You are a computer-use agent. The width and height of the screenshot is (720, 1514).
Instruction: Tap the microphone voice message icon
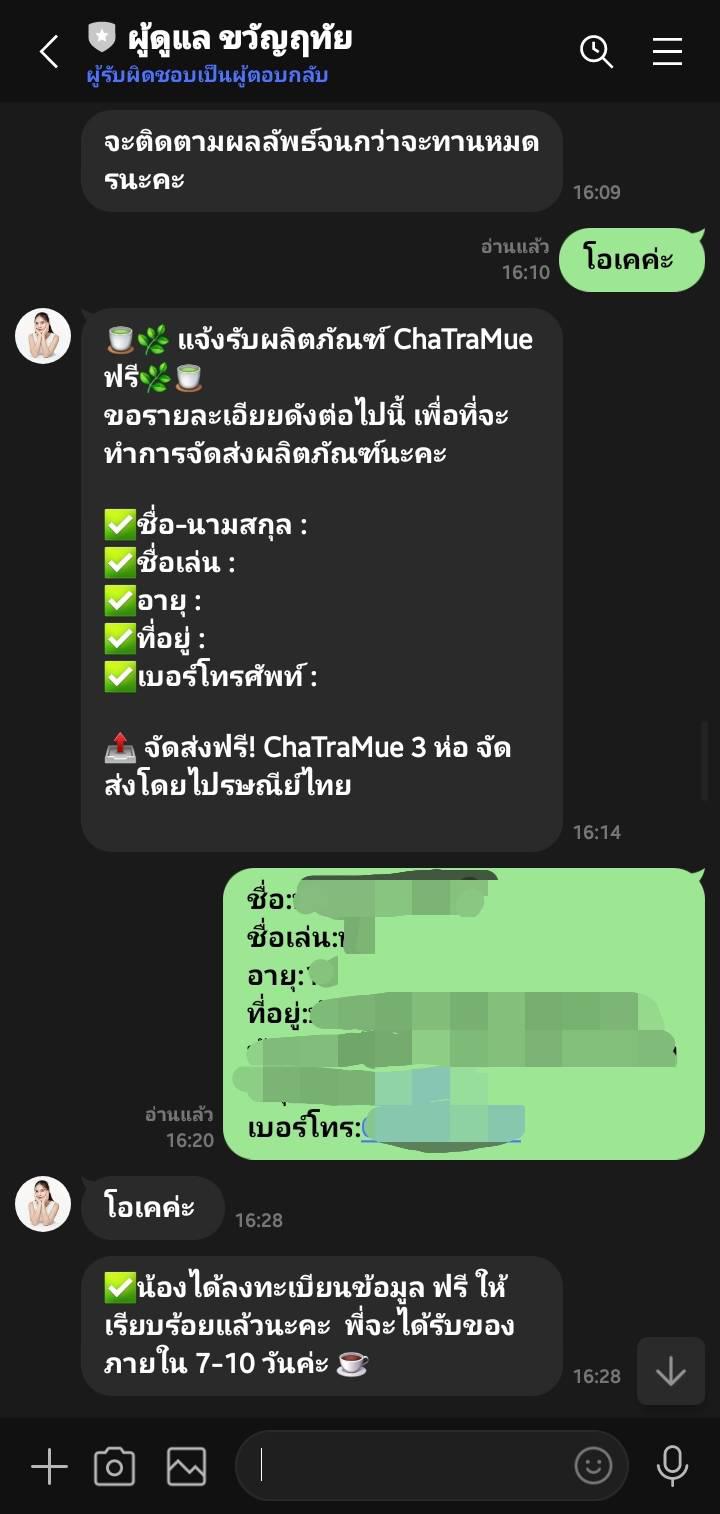click(672, 1466)
